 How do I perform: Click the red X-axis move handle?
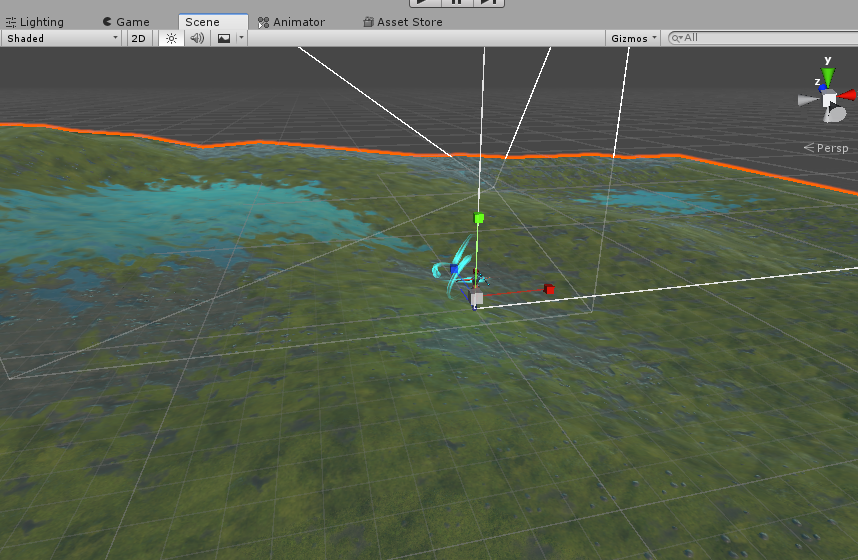[549, 289]
